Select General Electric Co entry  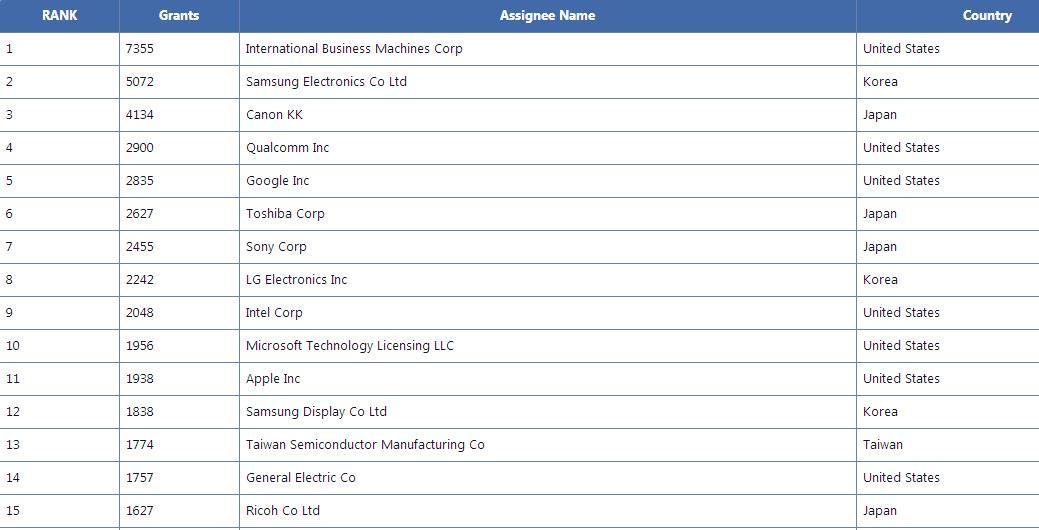click(300, 477)
